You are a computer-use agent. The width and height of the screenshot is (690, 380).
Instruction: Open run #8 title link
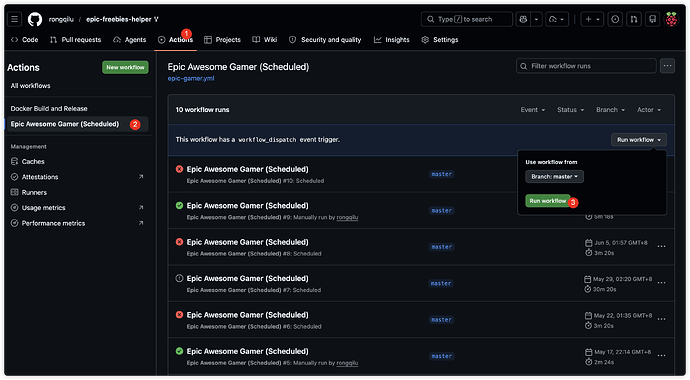click(247, 242)
